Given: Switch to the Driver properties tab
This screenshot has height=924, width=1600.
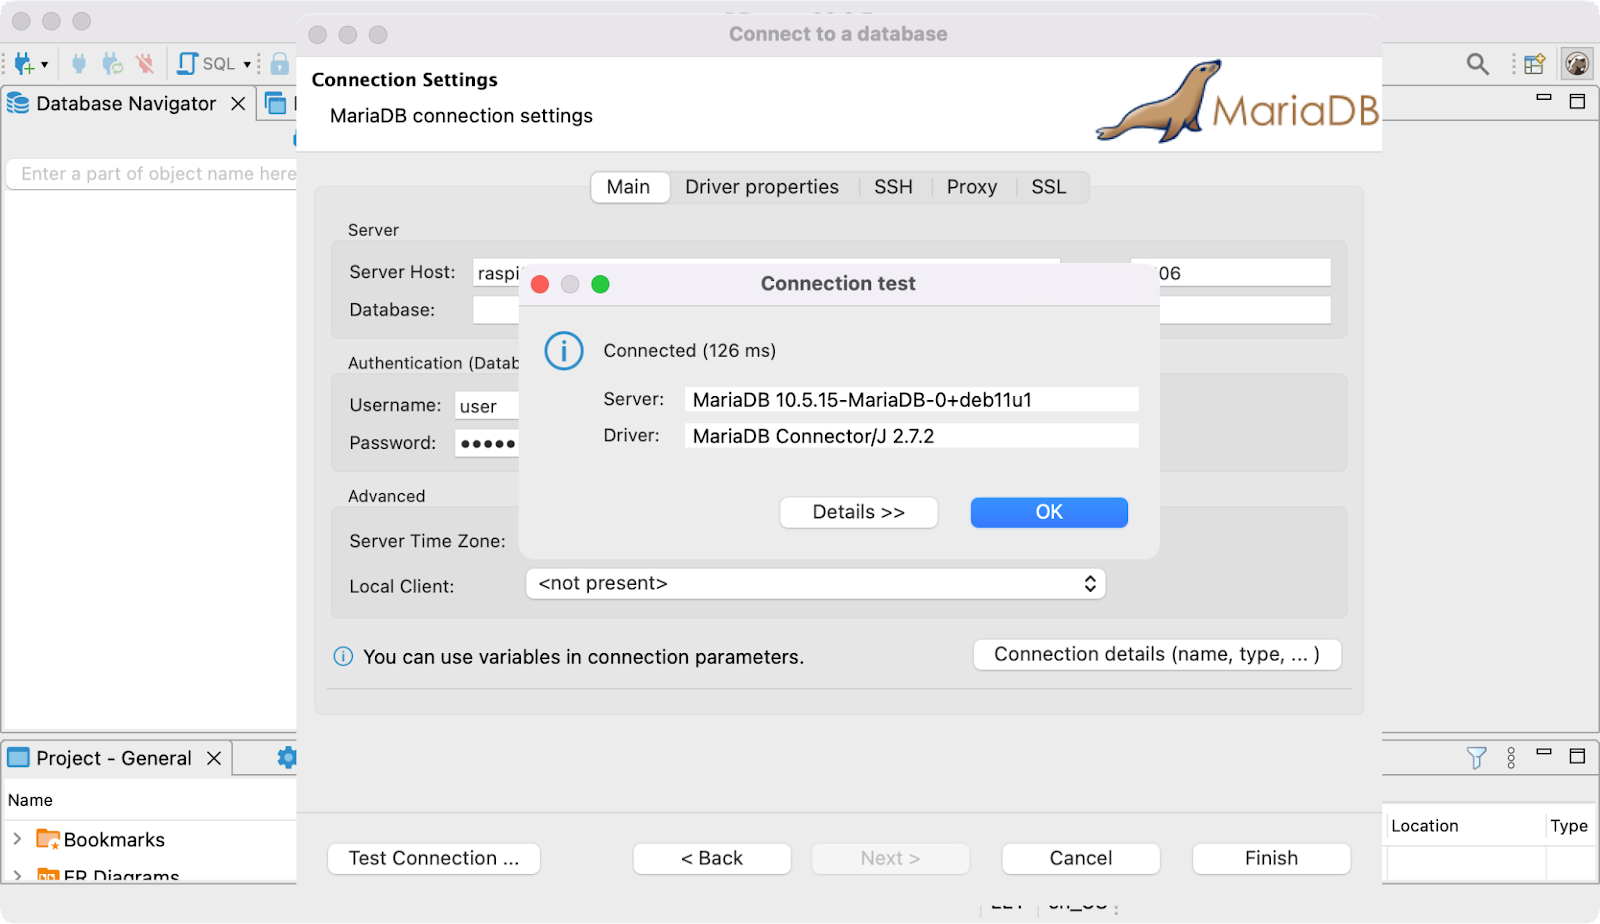Looking at the screenshot, I should point(761,187).
